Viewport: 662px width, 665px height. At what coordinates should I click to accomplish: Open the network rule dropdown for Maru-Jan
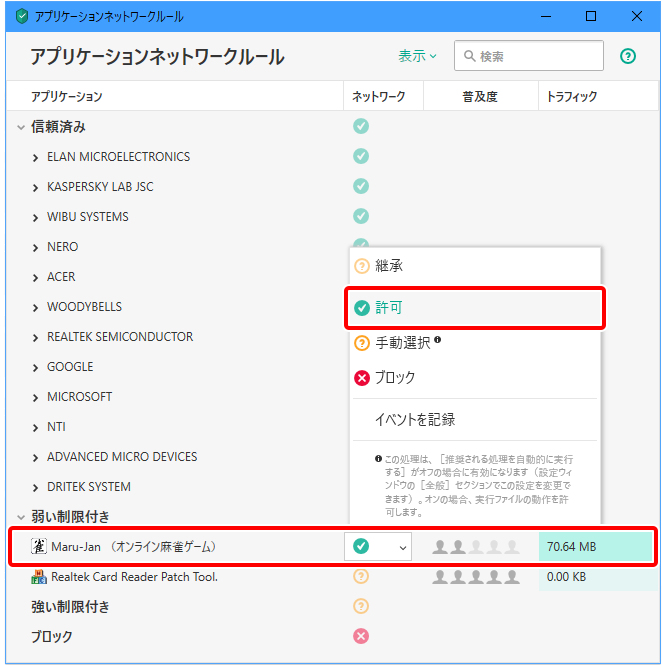(x=402, y=547)
